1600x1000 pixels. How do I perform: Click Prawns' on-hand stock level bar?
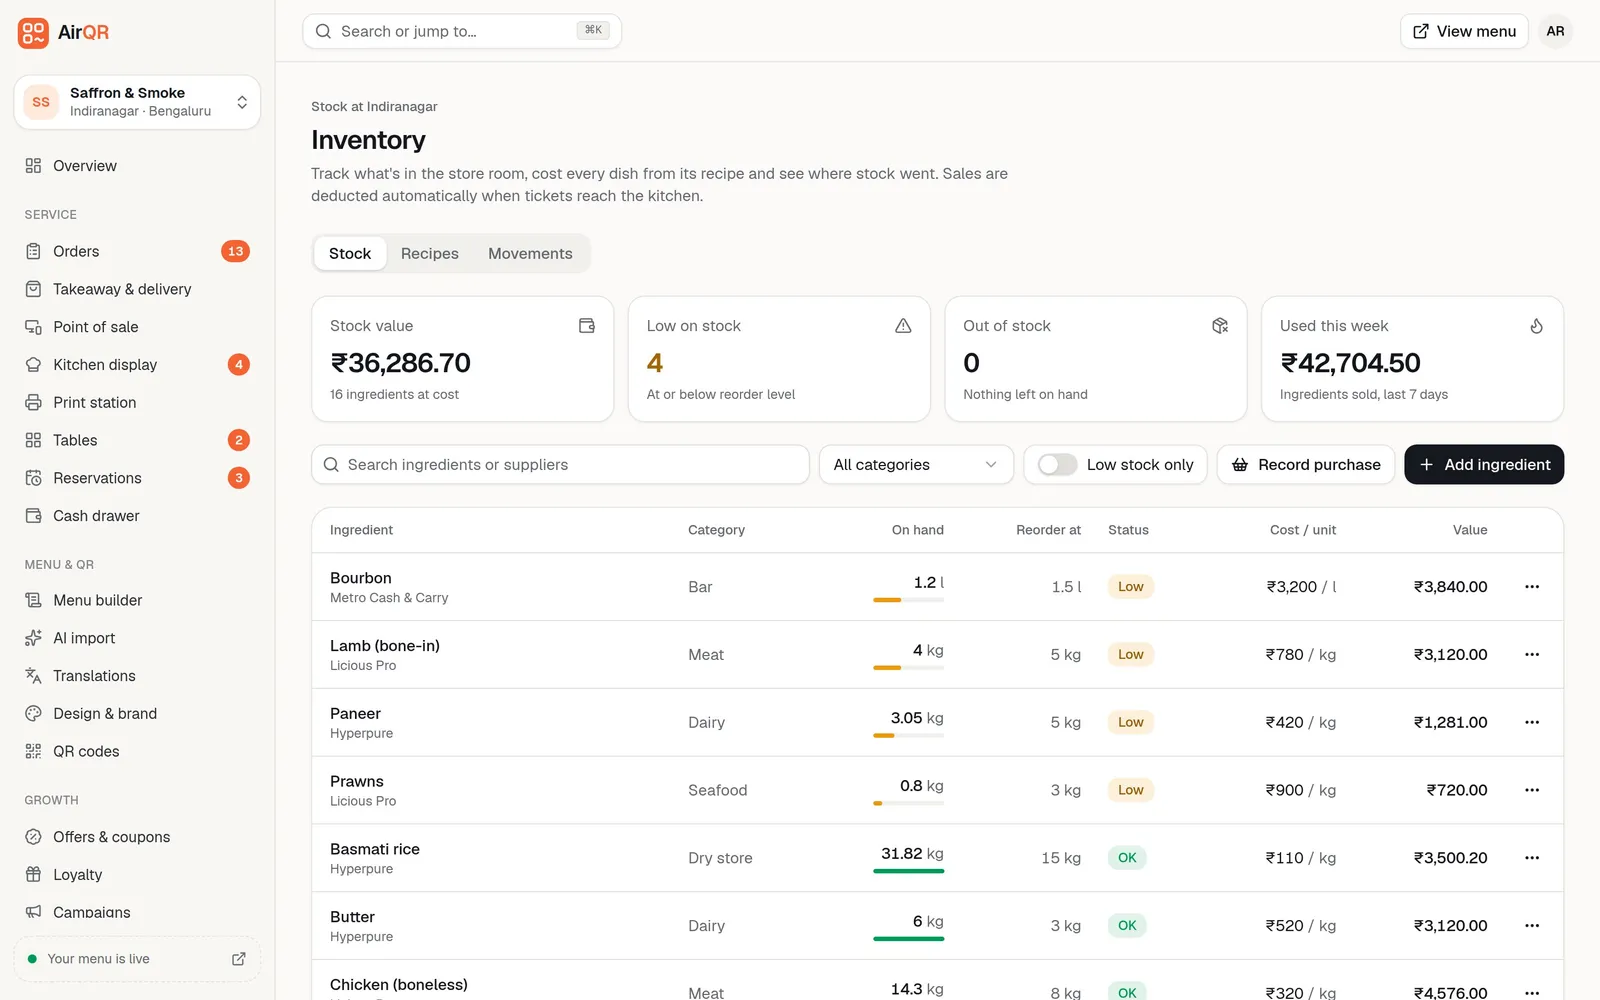point(908,803)
